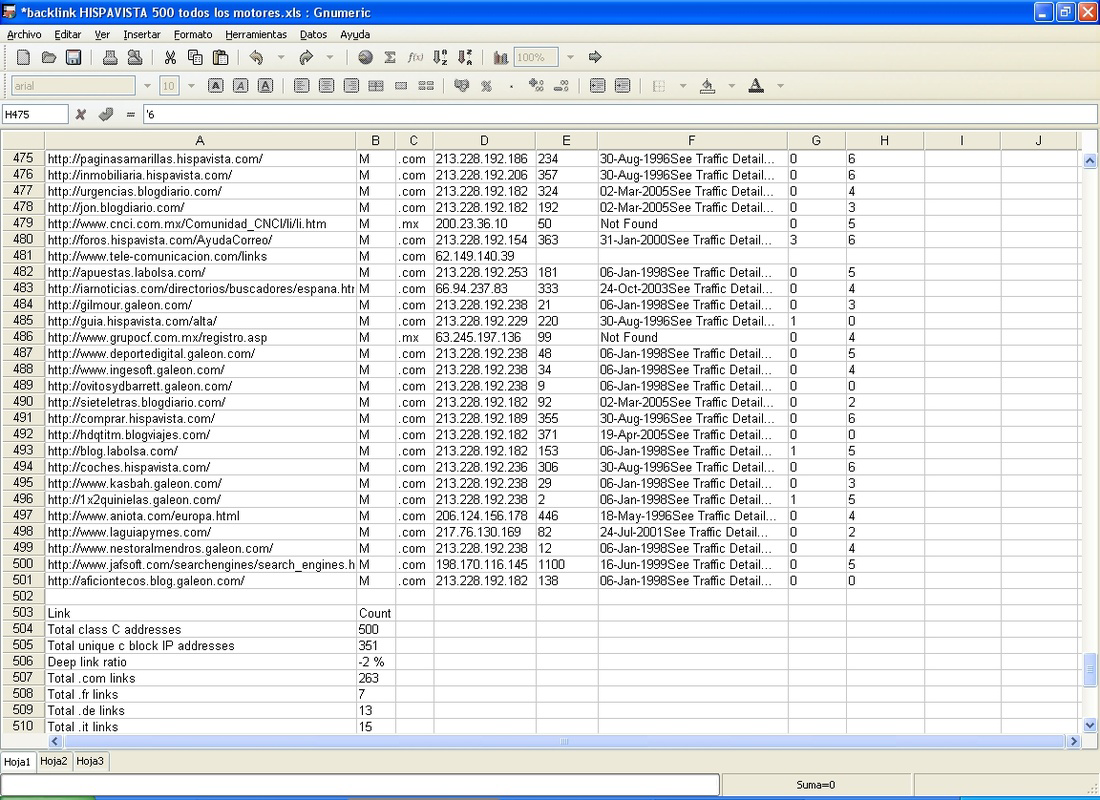1100x800 pixels.
Task: Select column D header
Action: (484, 140)
